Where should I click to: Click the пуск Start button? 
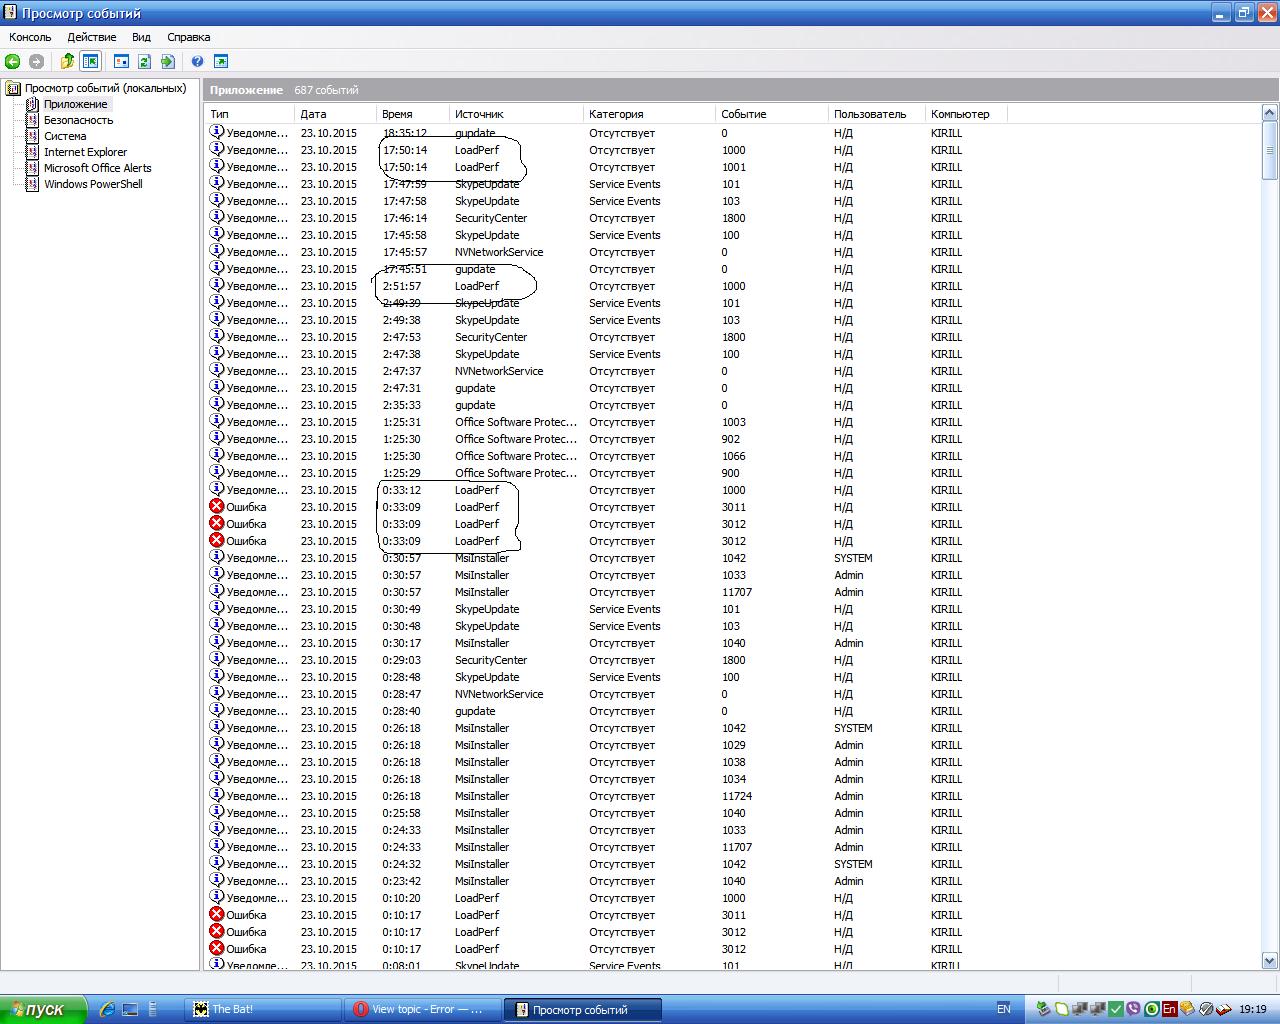point(43,1009)
